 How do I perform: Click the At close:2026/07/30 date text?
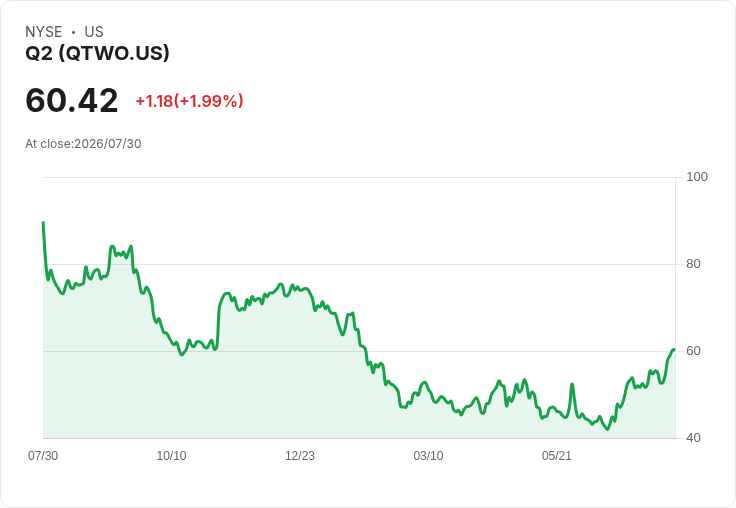tap(83, 144)
